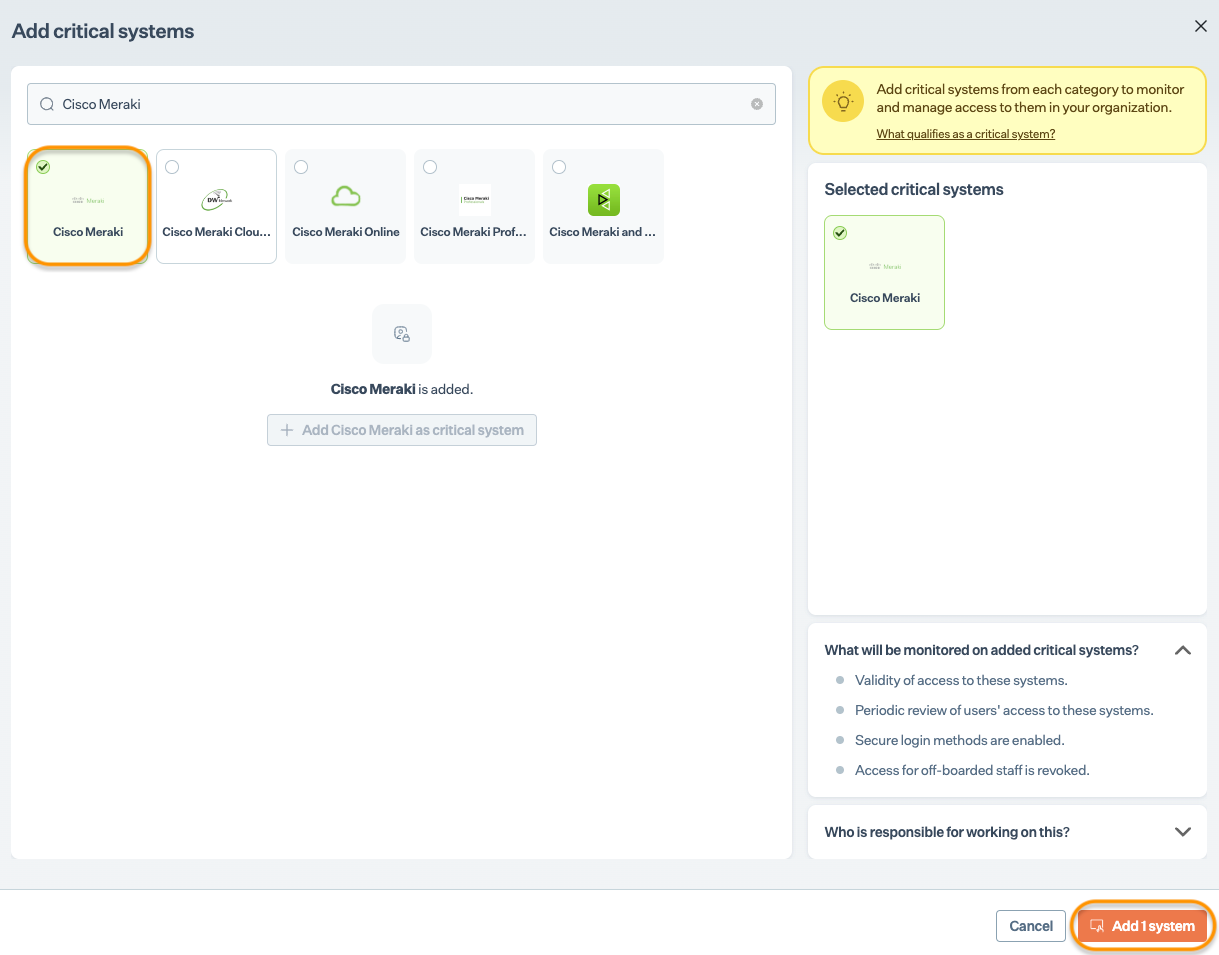Image resolution: width=1219 pixels, height=955 pixels.
Task: Click the Cisco Meraki Professional logo icon
Action: pos(474,200)
